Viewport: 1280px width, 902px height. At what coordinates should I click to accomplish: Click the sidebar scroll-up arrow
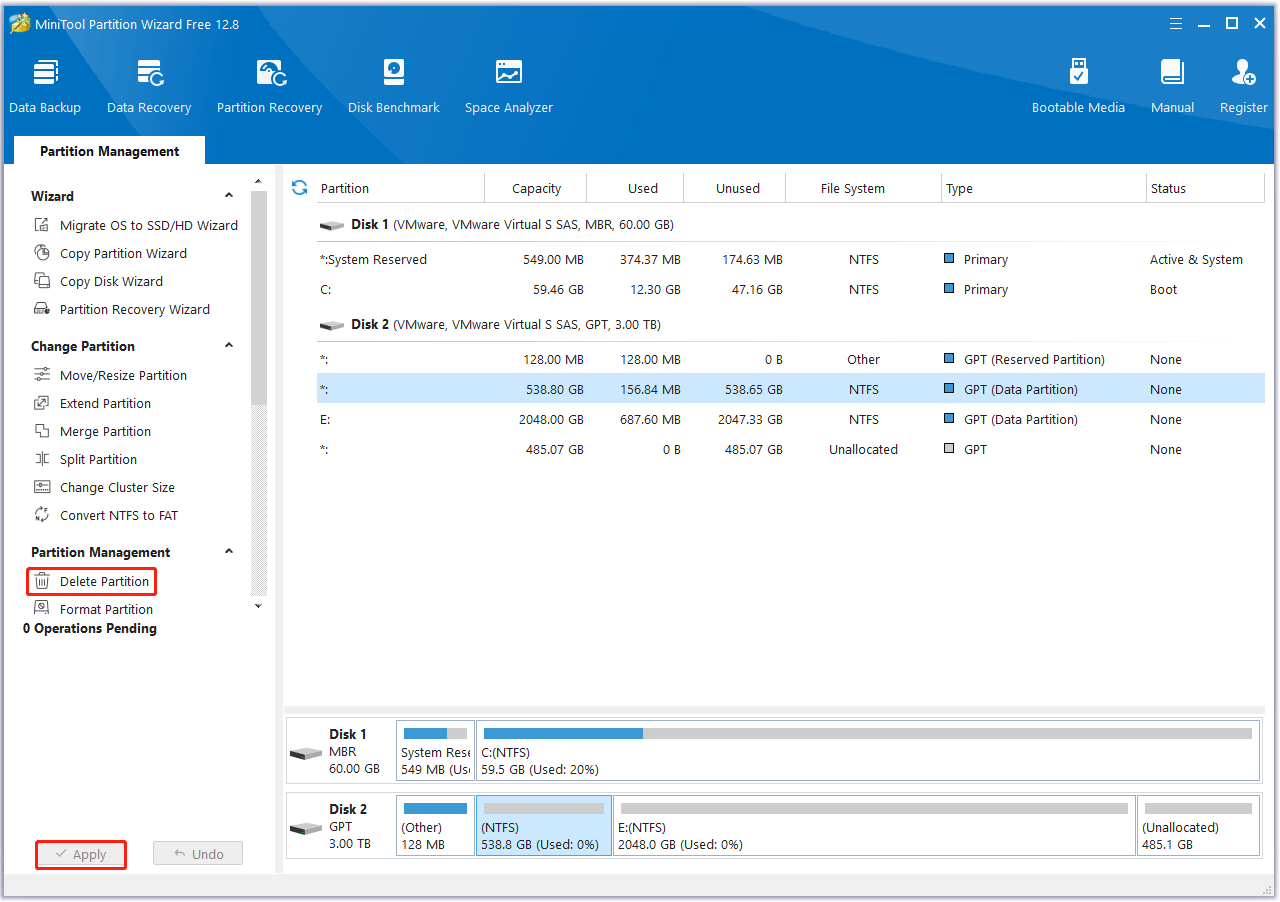[259, 182]
